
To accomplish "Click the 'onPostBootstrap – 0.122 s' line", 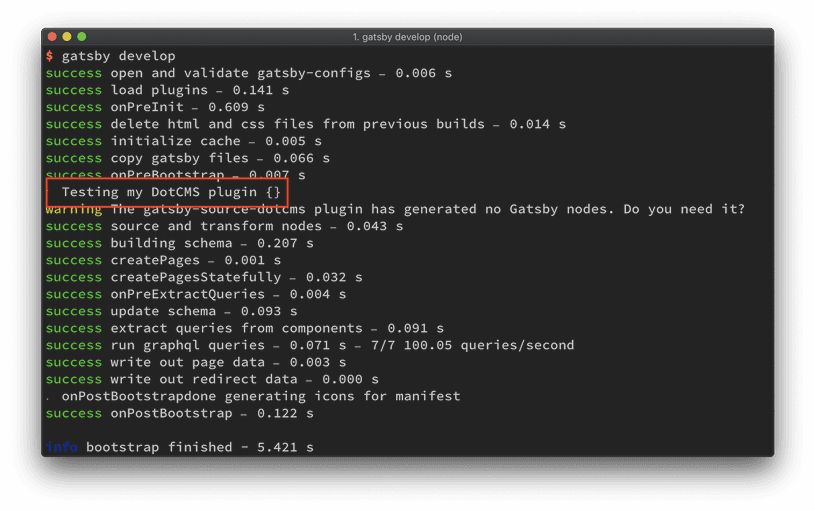I will tap(179, 413).
